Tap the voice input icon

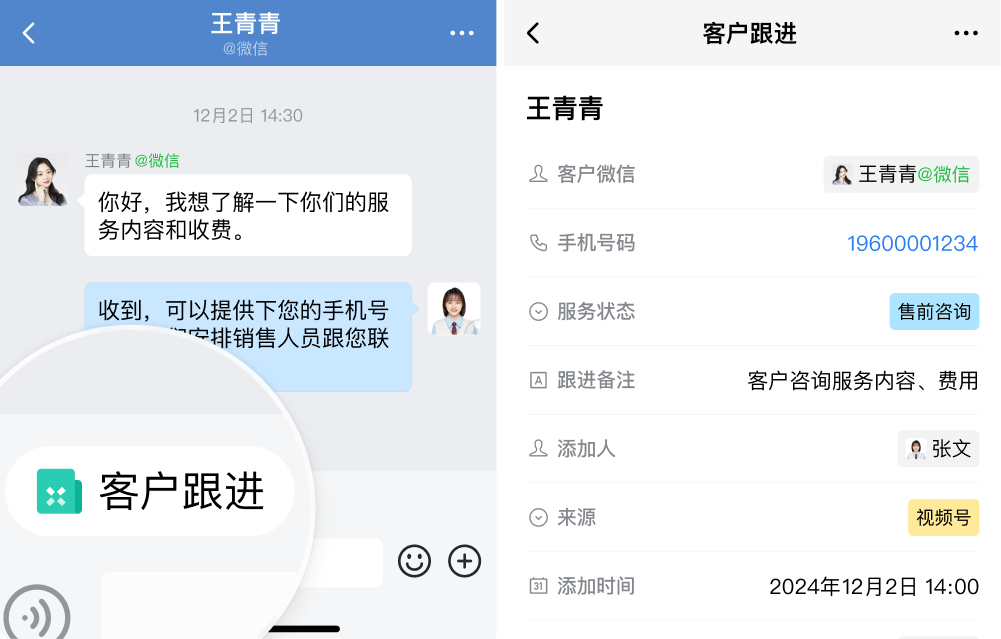(35, 614)
